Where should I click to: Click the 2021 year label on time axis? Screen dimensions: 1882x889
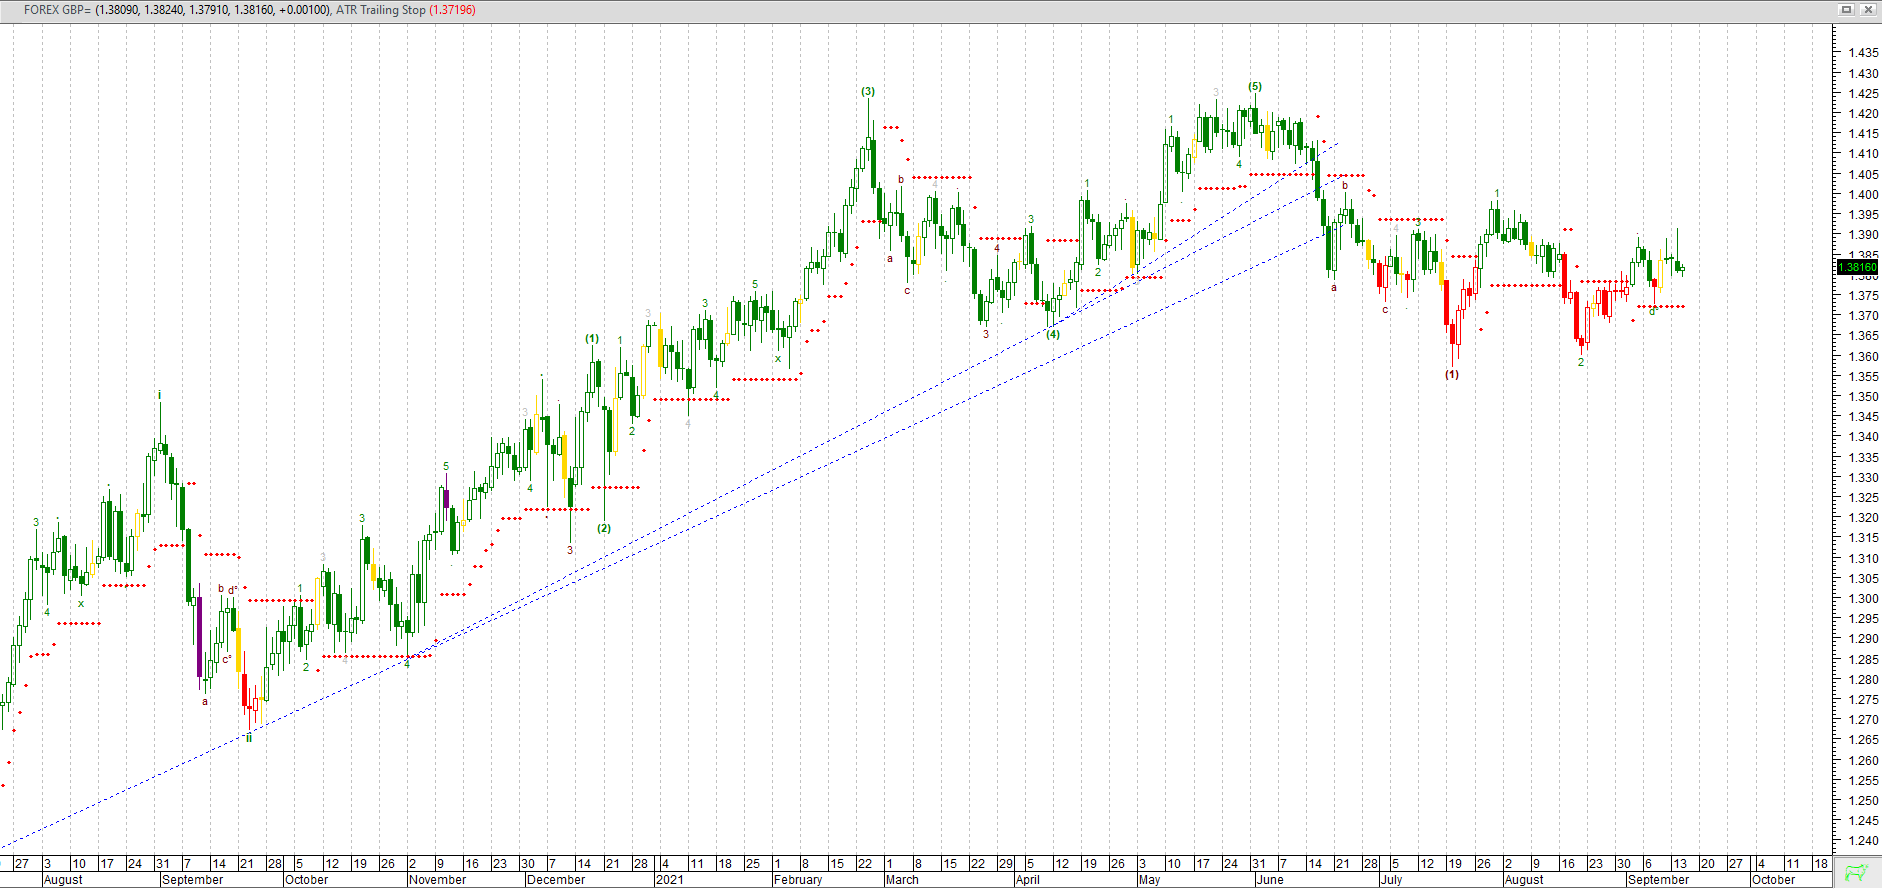point(669,880)
